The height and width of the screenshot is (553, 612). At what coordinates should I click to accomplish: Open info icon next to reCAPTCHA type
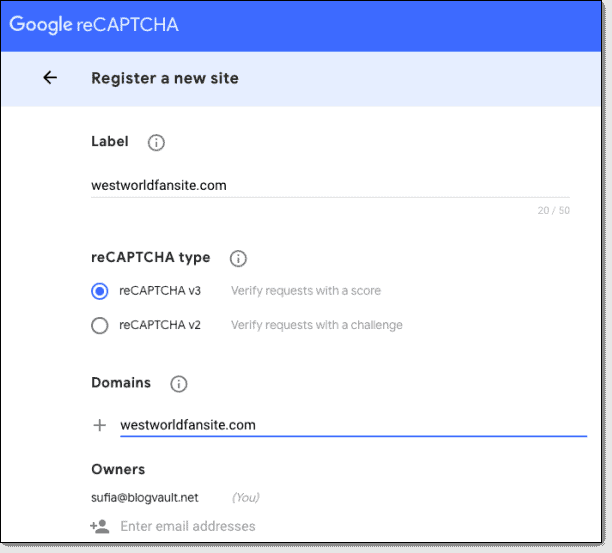pos(238,259)
